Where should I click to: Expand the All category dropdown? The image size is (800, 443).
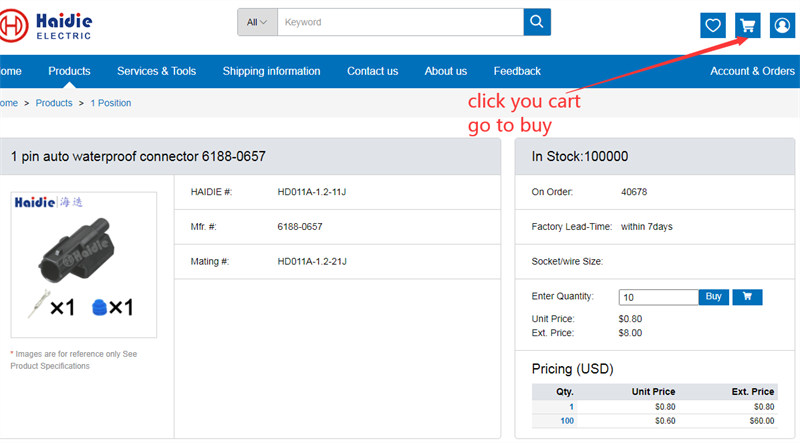[257, 22]
